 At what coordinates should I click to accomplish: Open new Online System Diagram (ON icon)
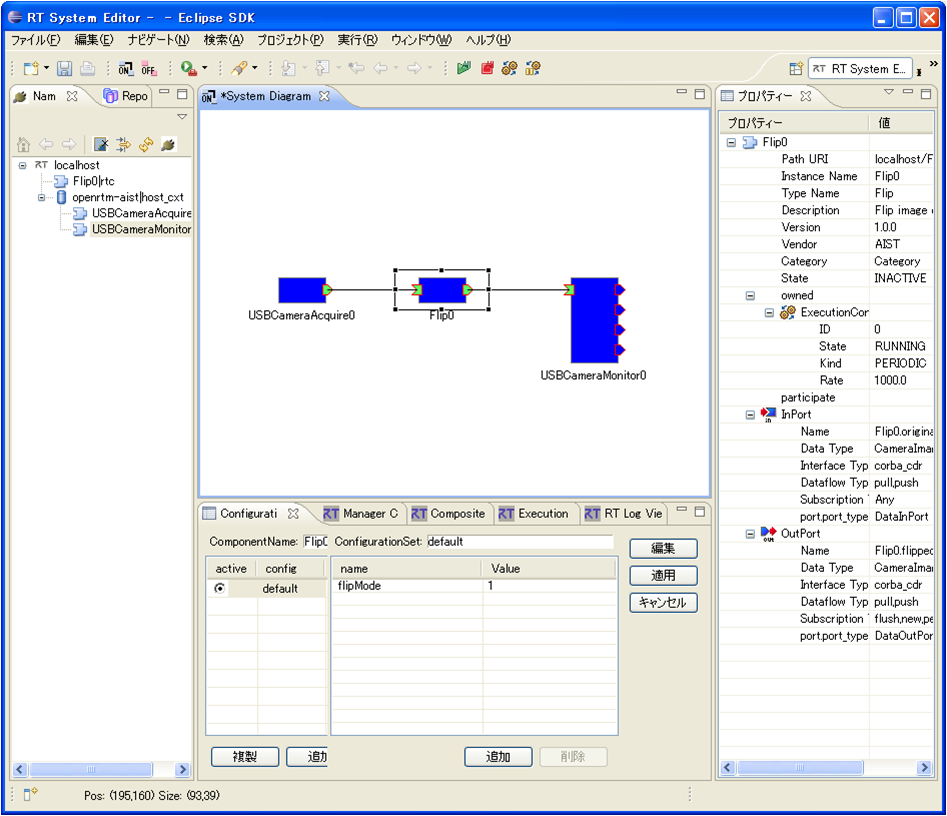point(126,68)
